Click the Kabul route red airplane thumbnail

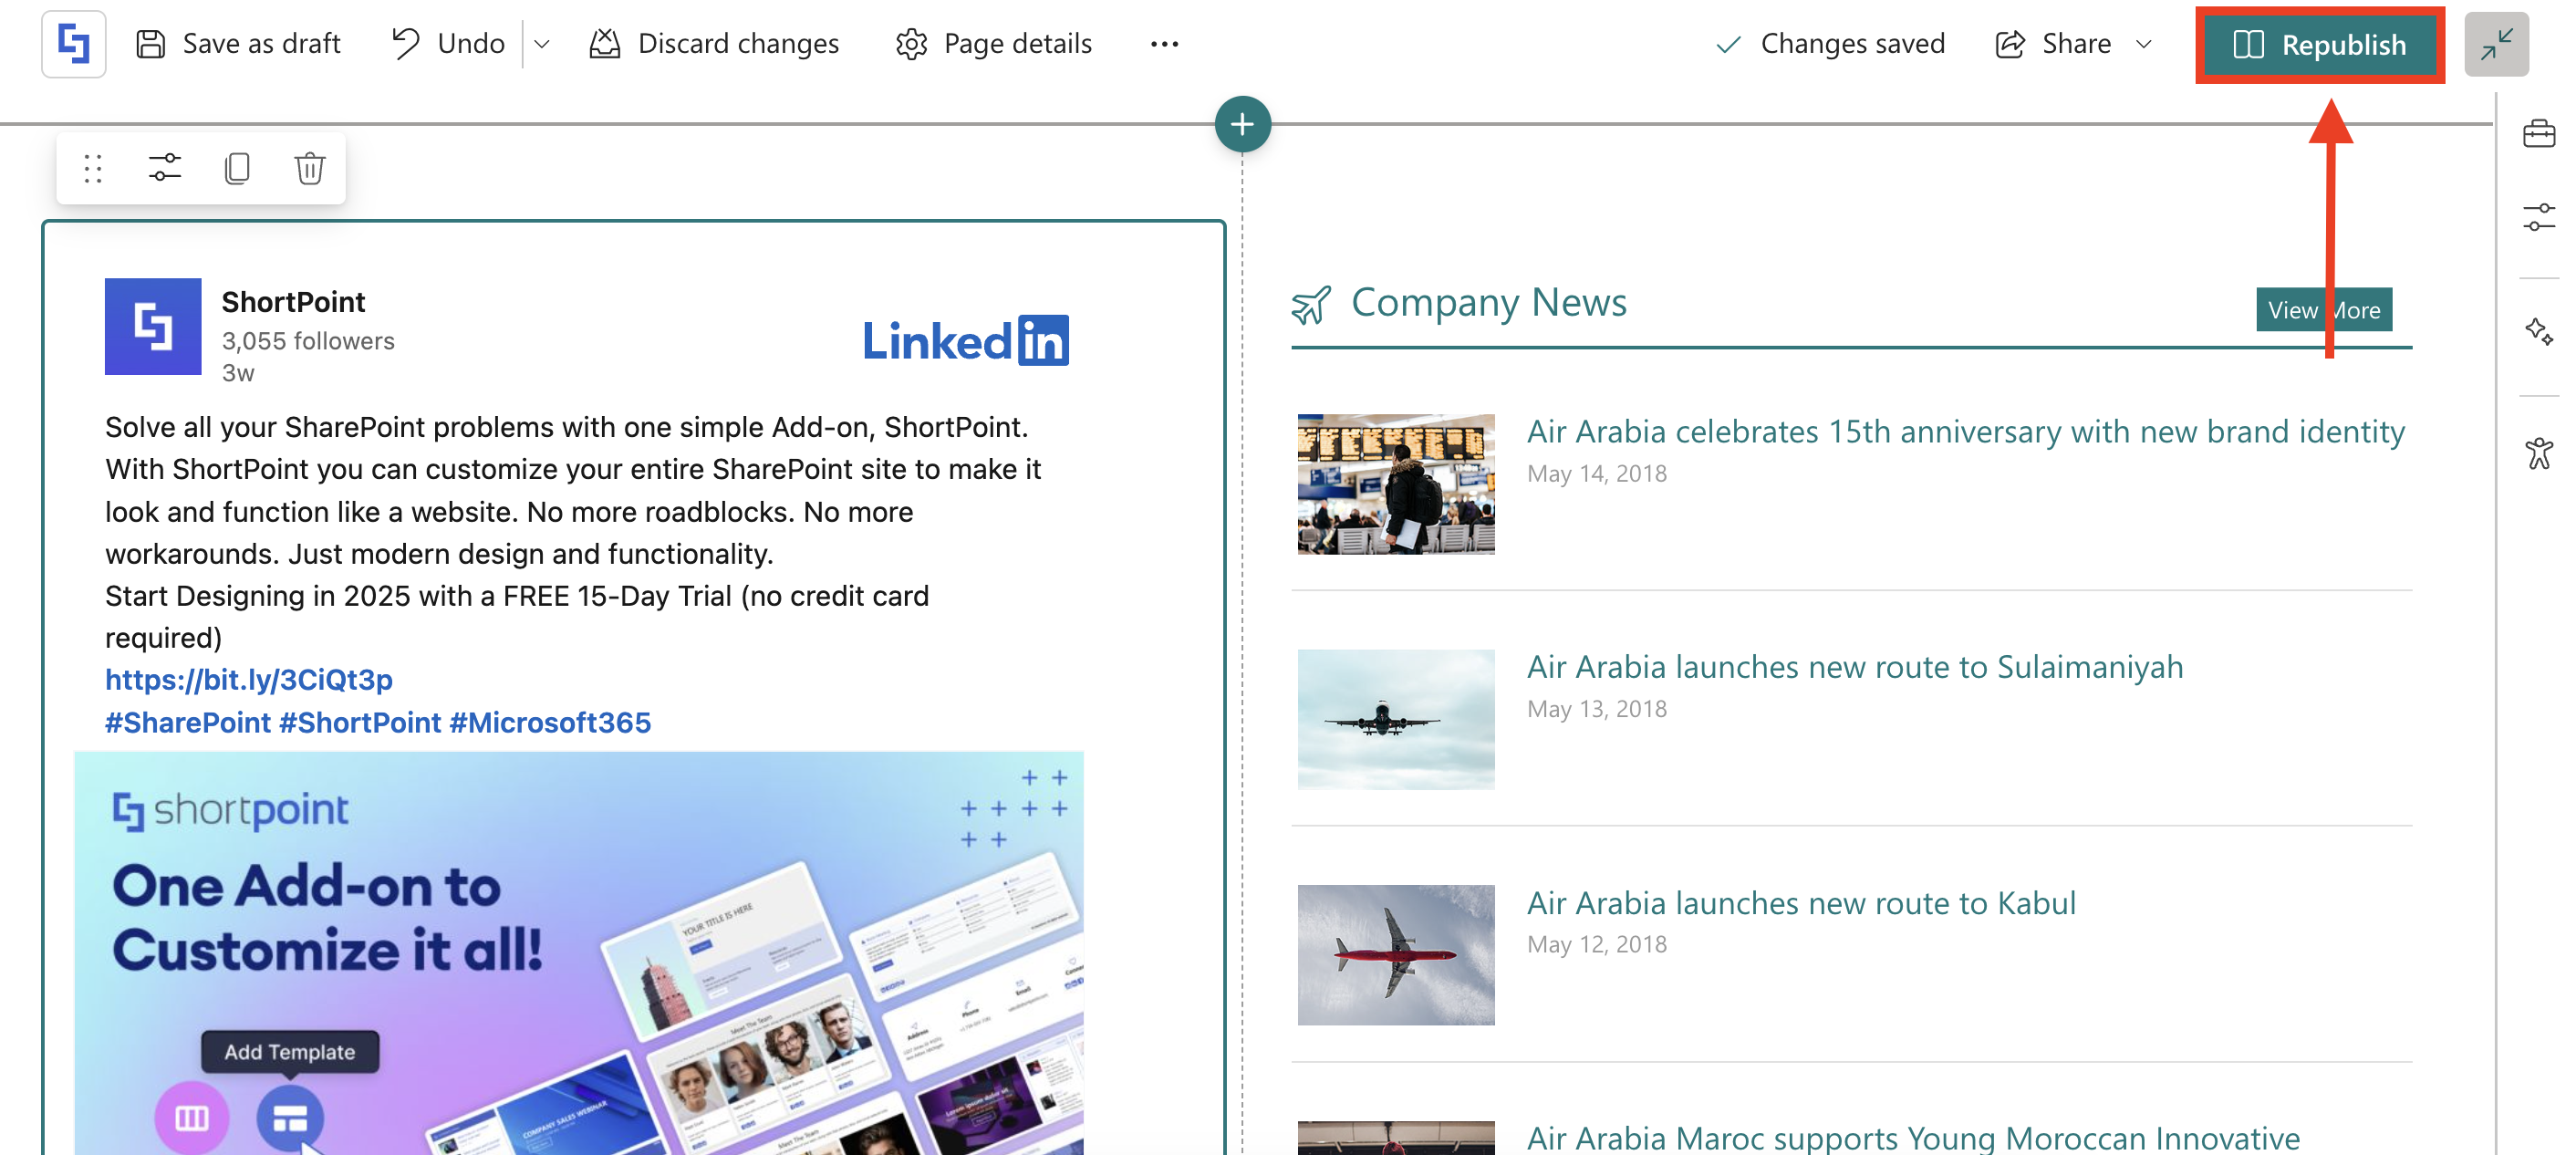(x=1395, y=954)
